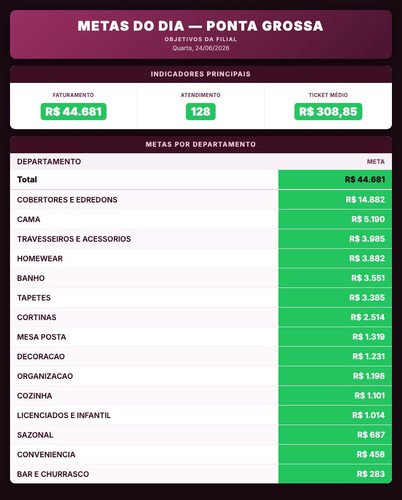Select the Metas por Departamento header
The image size is (402, 500).
click(x=201, y=144)
